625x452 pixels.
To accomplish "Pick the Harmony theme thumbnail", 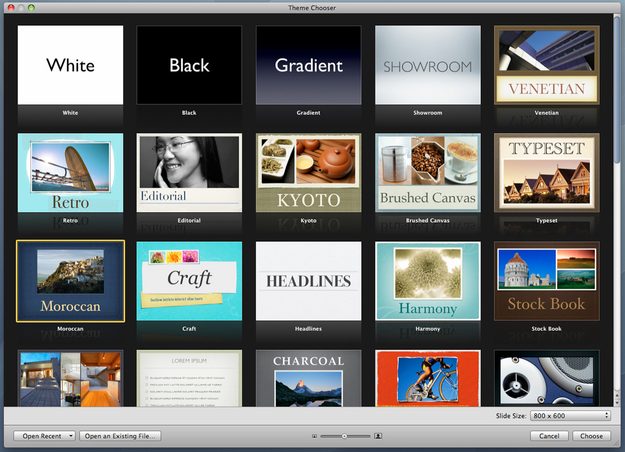I will click(428, 281).
